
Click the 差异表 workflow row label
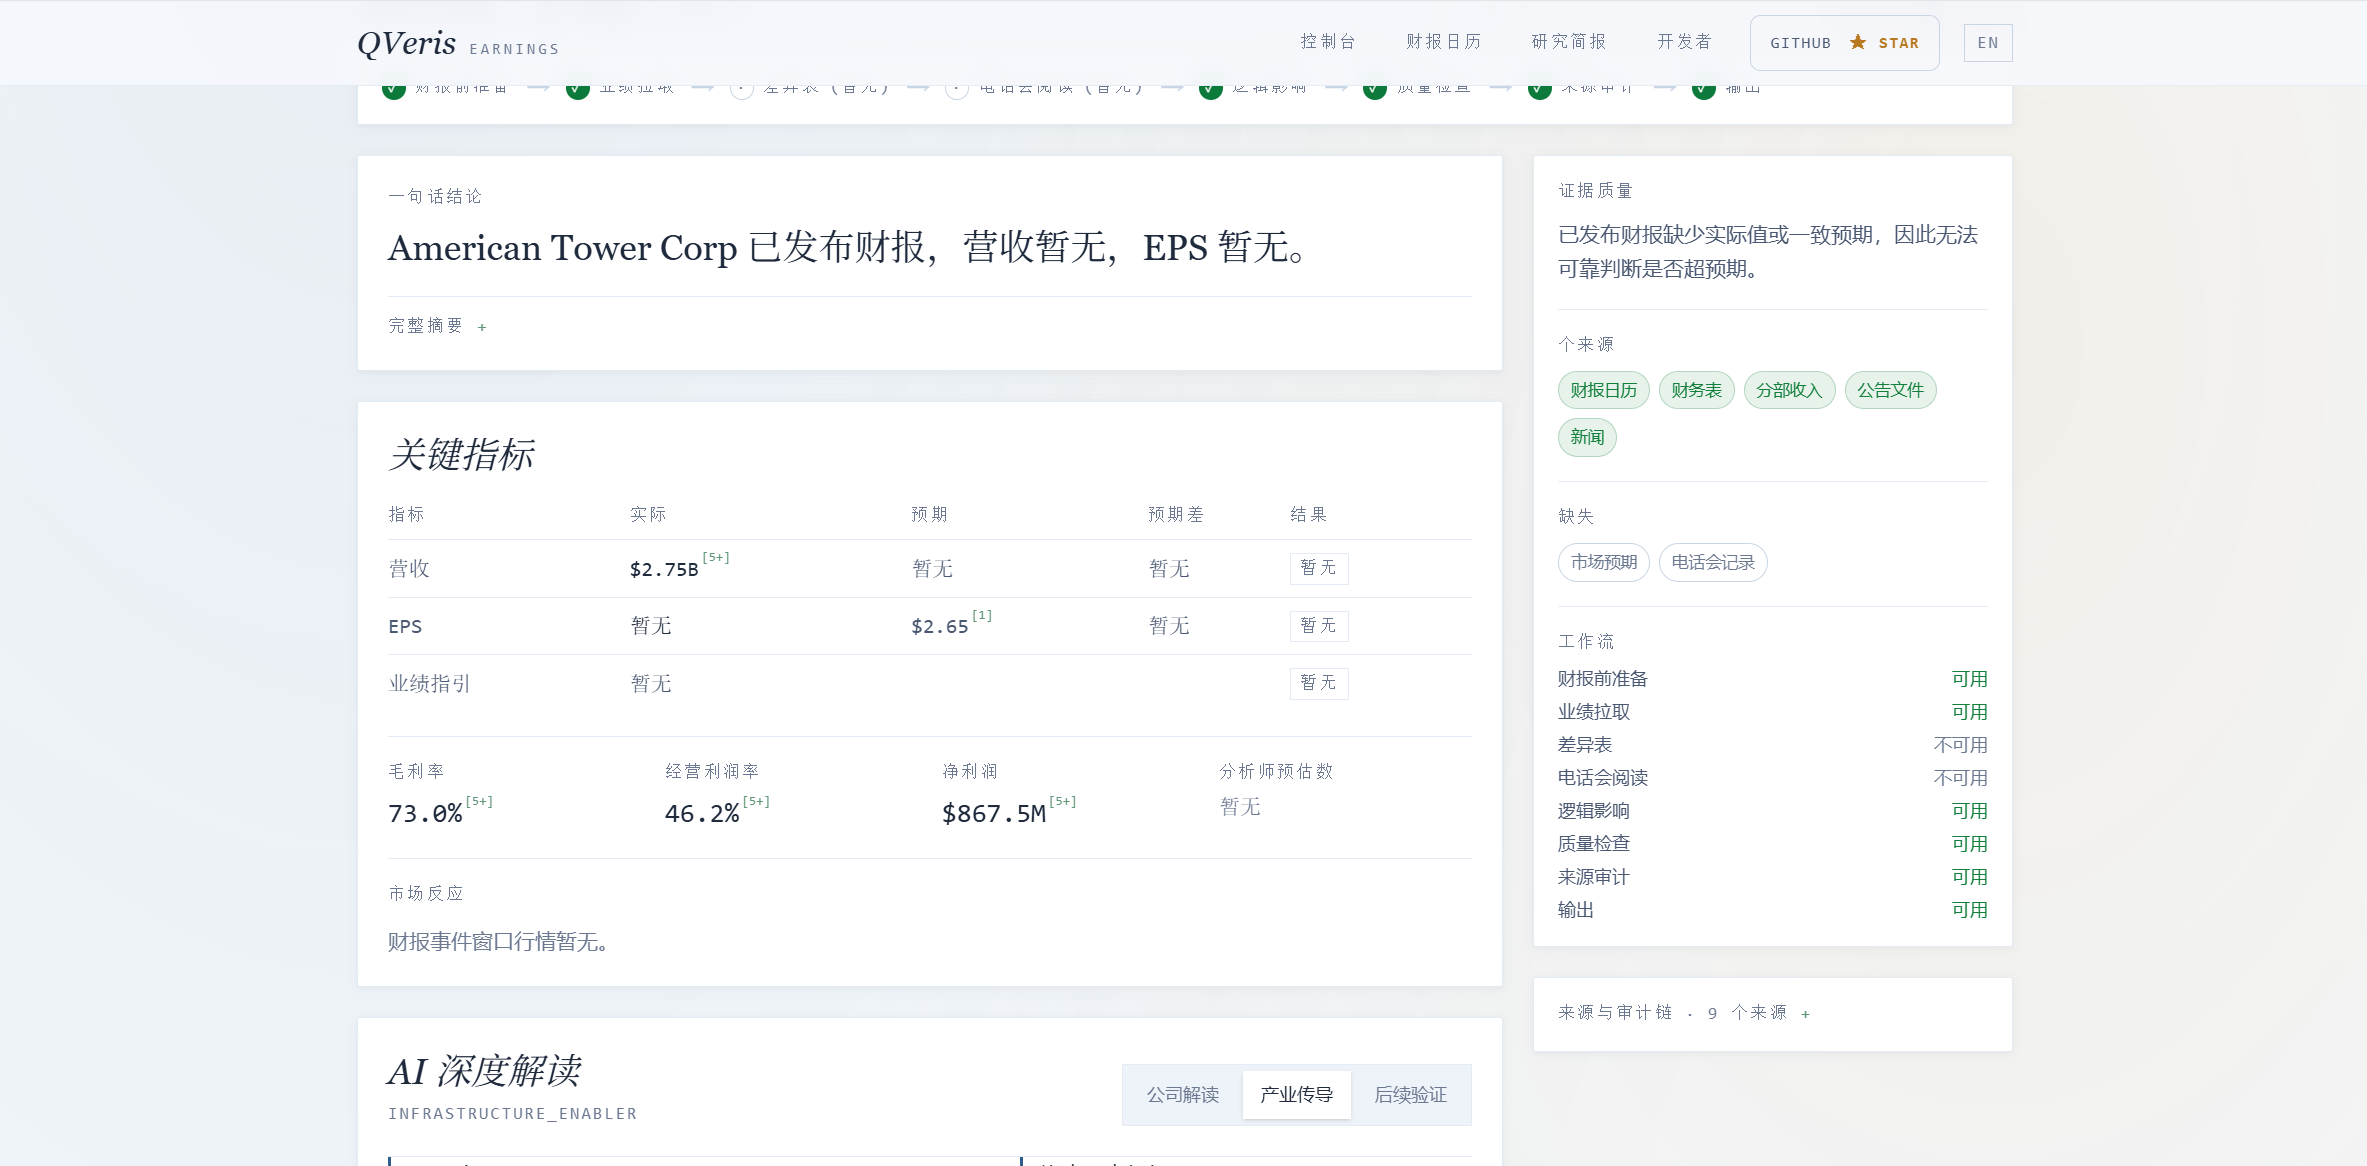[1585, 745]
